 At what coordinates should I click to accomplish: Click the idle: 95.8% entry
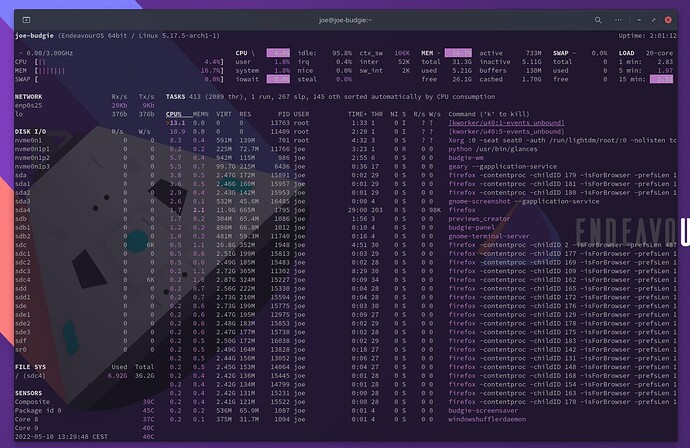coord(325,53)
